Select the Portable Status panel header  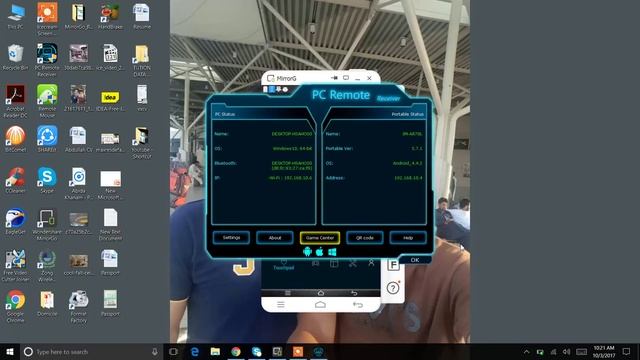coord(407,114)
